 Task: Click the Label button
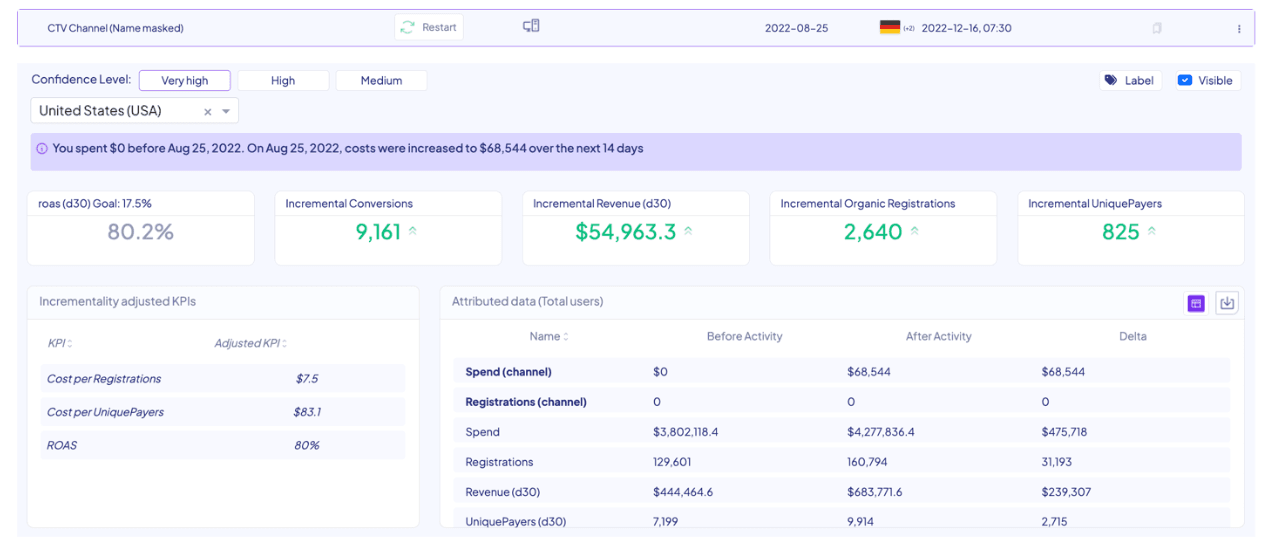coord(1130,81)
